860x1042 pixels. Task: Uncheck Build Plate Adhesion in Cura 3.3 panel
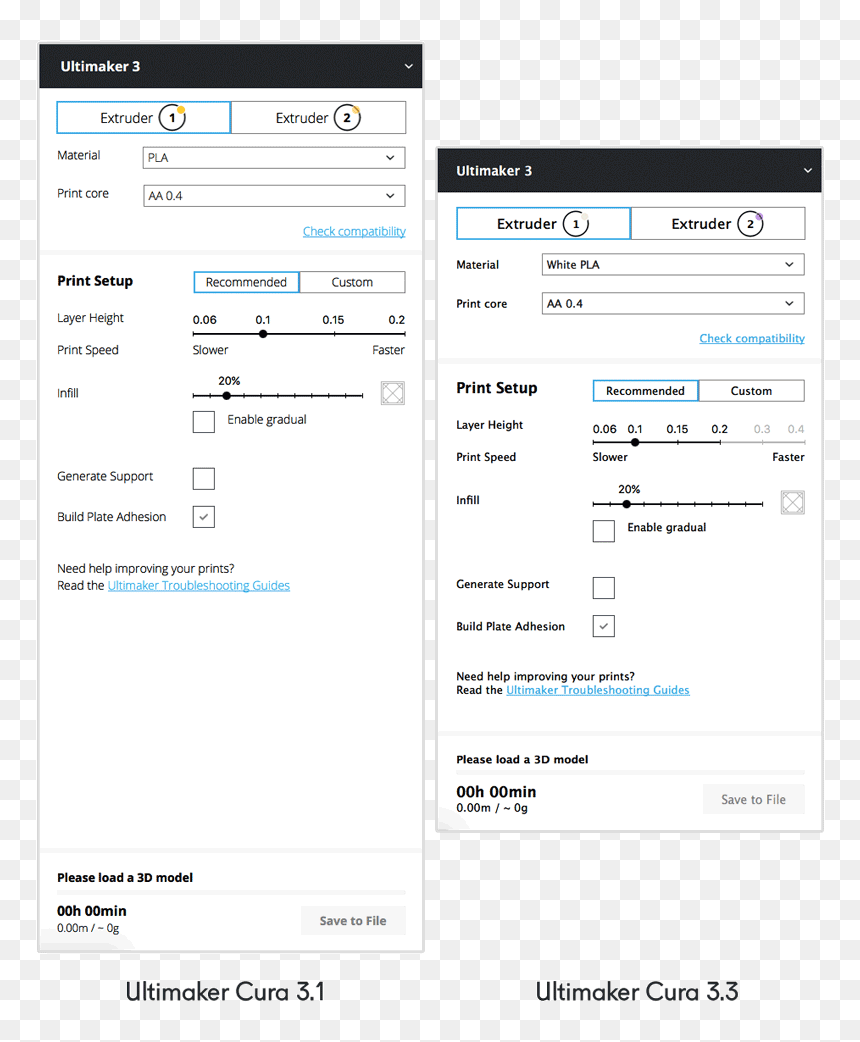pyautogui.click(x=603, y=626)
